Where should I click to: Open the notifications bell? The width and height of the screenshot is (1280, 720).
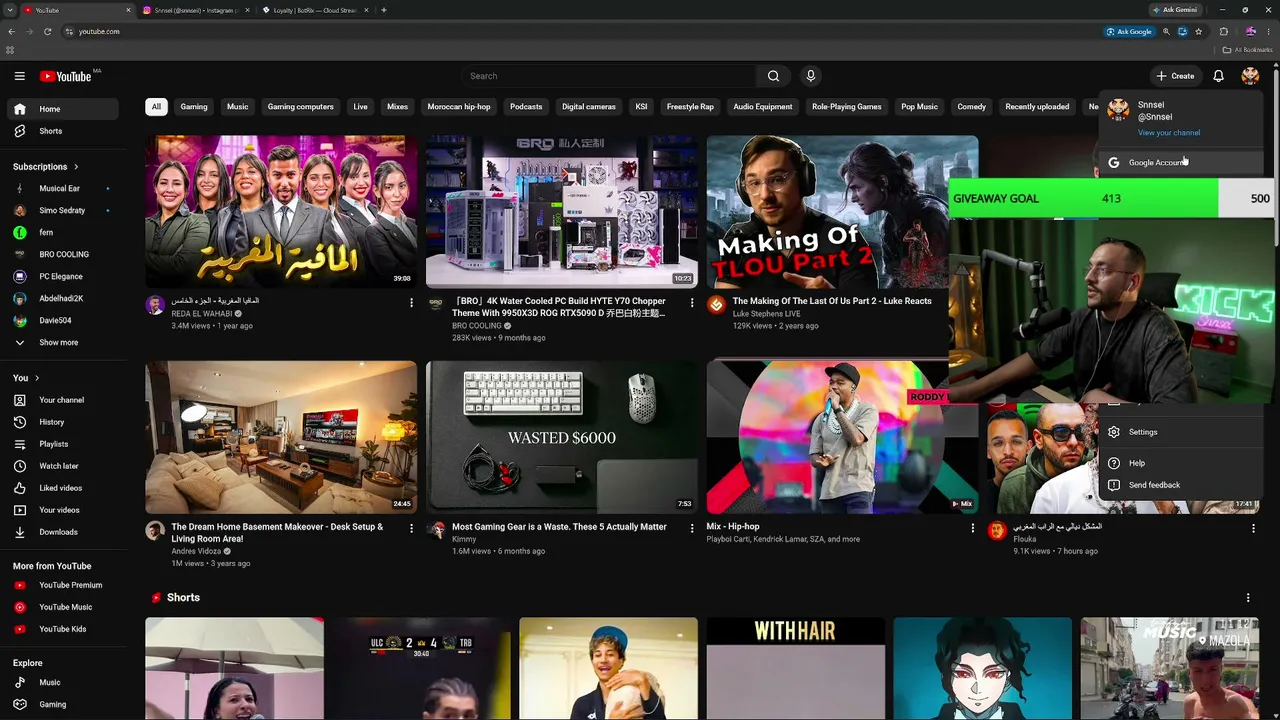[1218, 76]
